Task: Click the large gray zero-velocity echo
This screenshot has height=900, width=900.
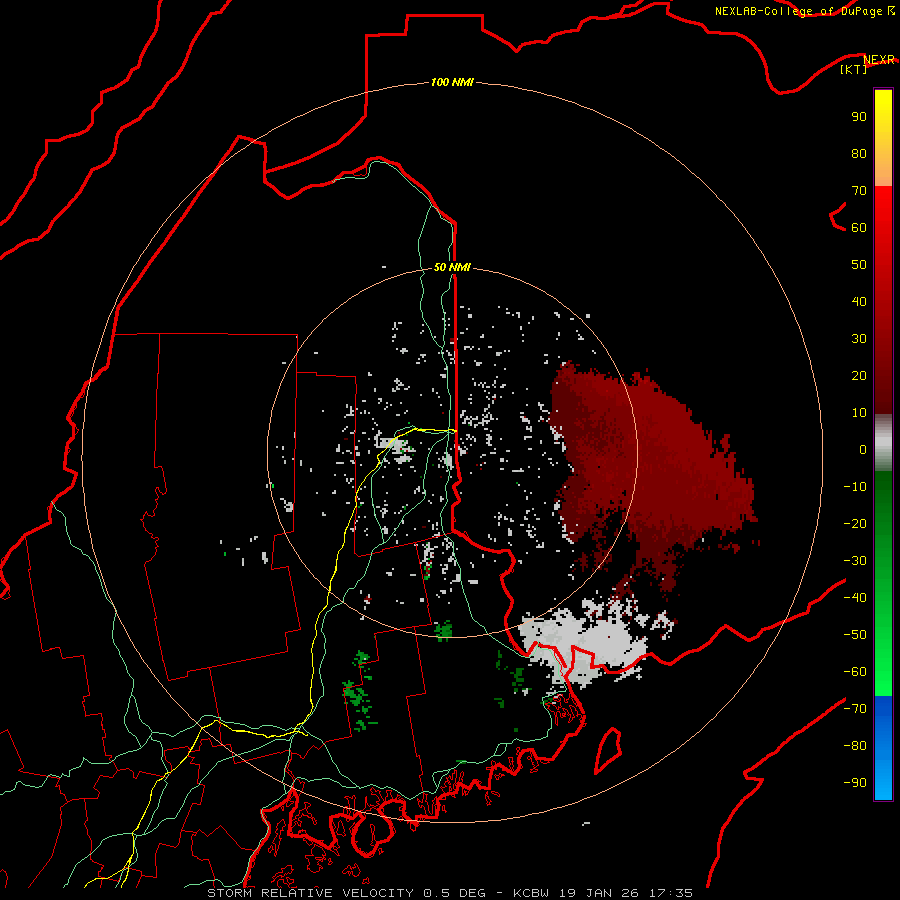Action: tap(591, 640)
